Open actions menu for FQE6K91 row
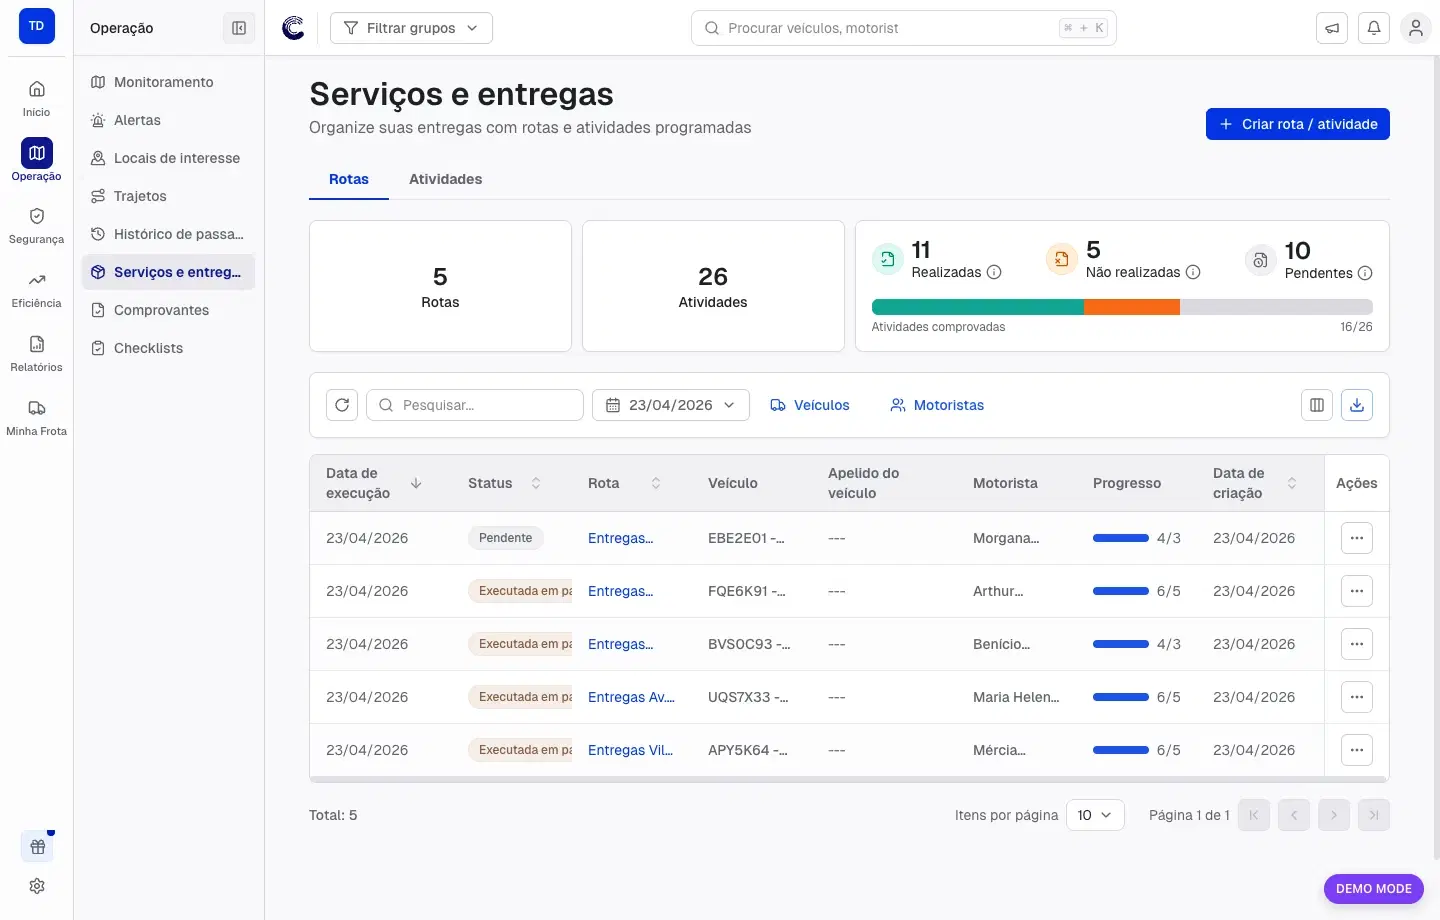Viewport: 1440px width, 920px height. coord(1357,591)
